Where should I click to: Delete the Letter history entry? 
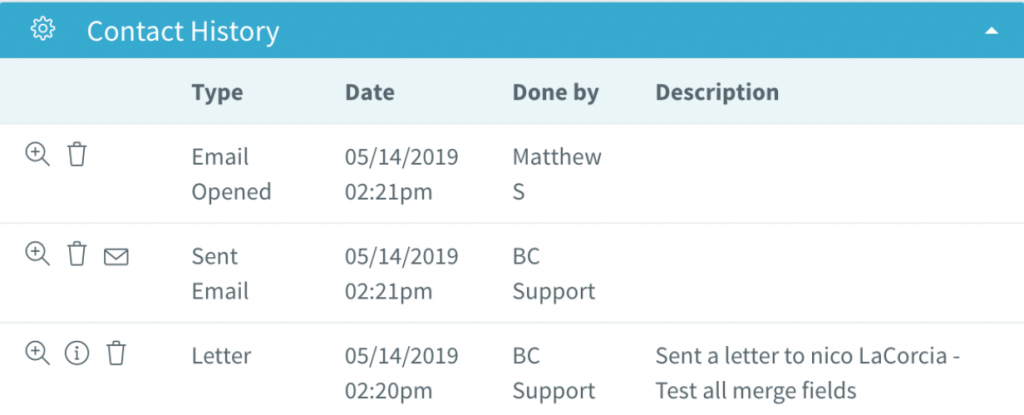tap(116, 354)
